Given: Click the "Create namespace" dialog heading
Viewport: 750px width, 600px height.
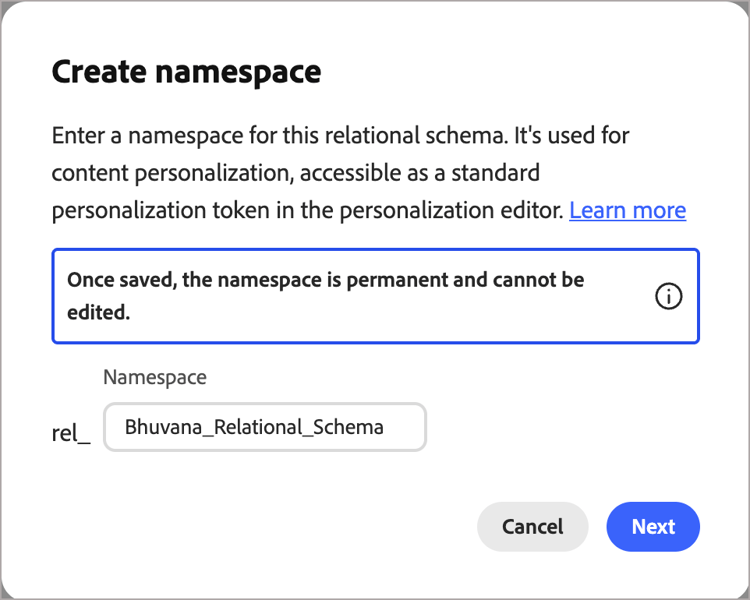Looking at the screenshot, I should tap(186, 72).
